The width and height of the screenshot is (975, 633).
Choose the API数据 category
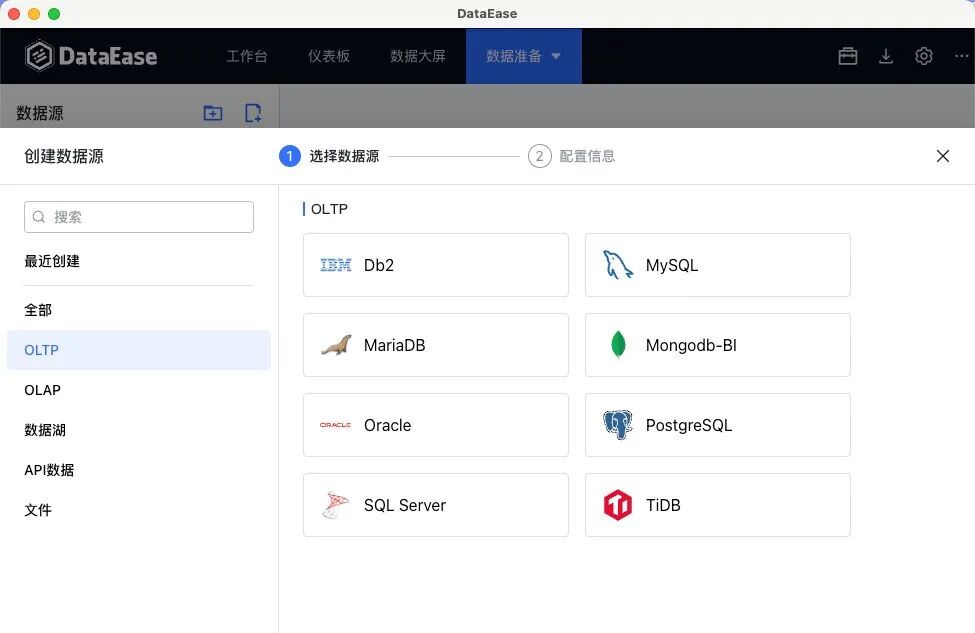coord(49,470)
